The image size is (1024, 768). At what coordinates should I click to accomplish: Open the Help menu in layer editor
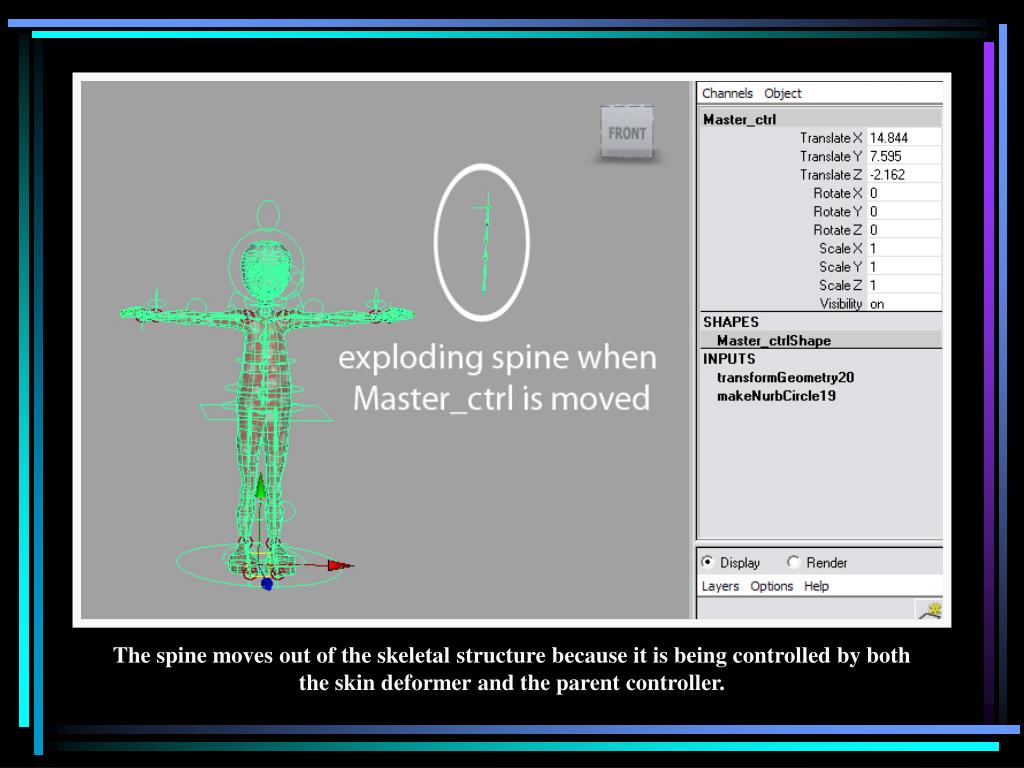point(816,586)
